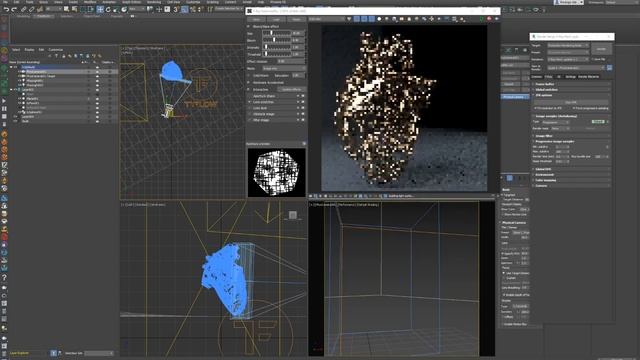Image resolution: width=640 pixels, height=360 pixels.
Task: Toggle Show Horizon Line checkbox
Action: tap(504, 214)
